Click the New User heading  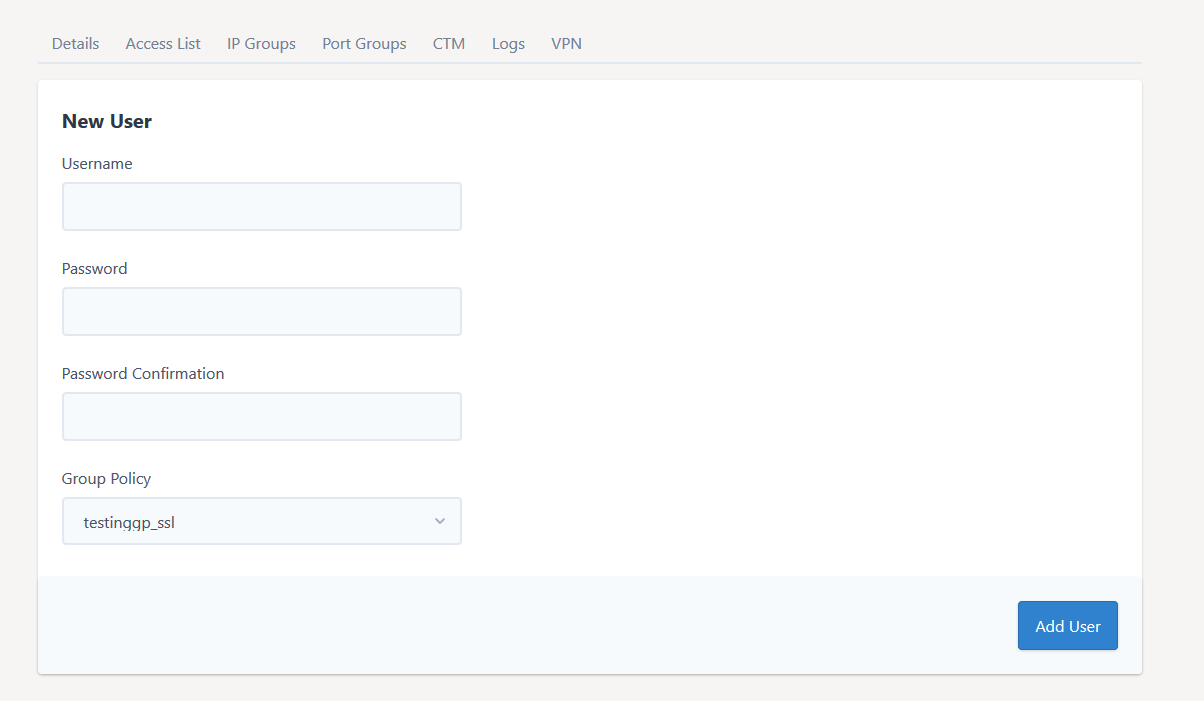coord(107,122)
